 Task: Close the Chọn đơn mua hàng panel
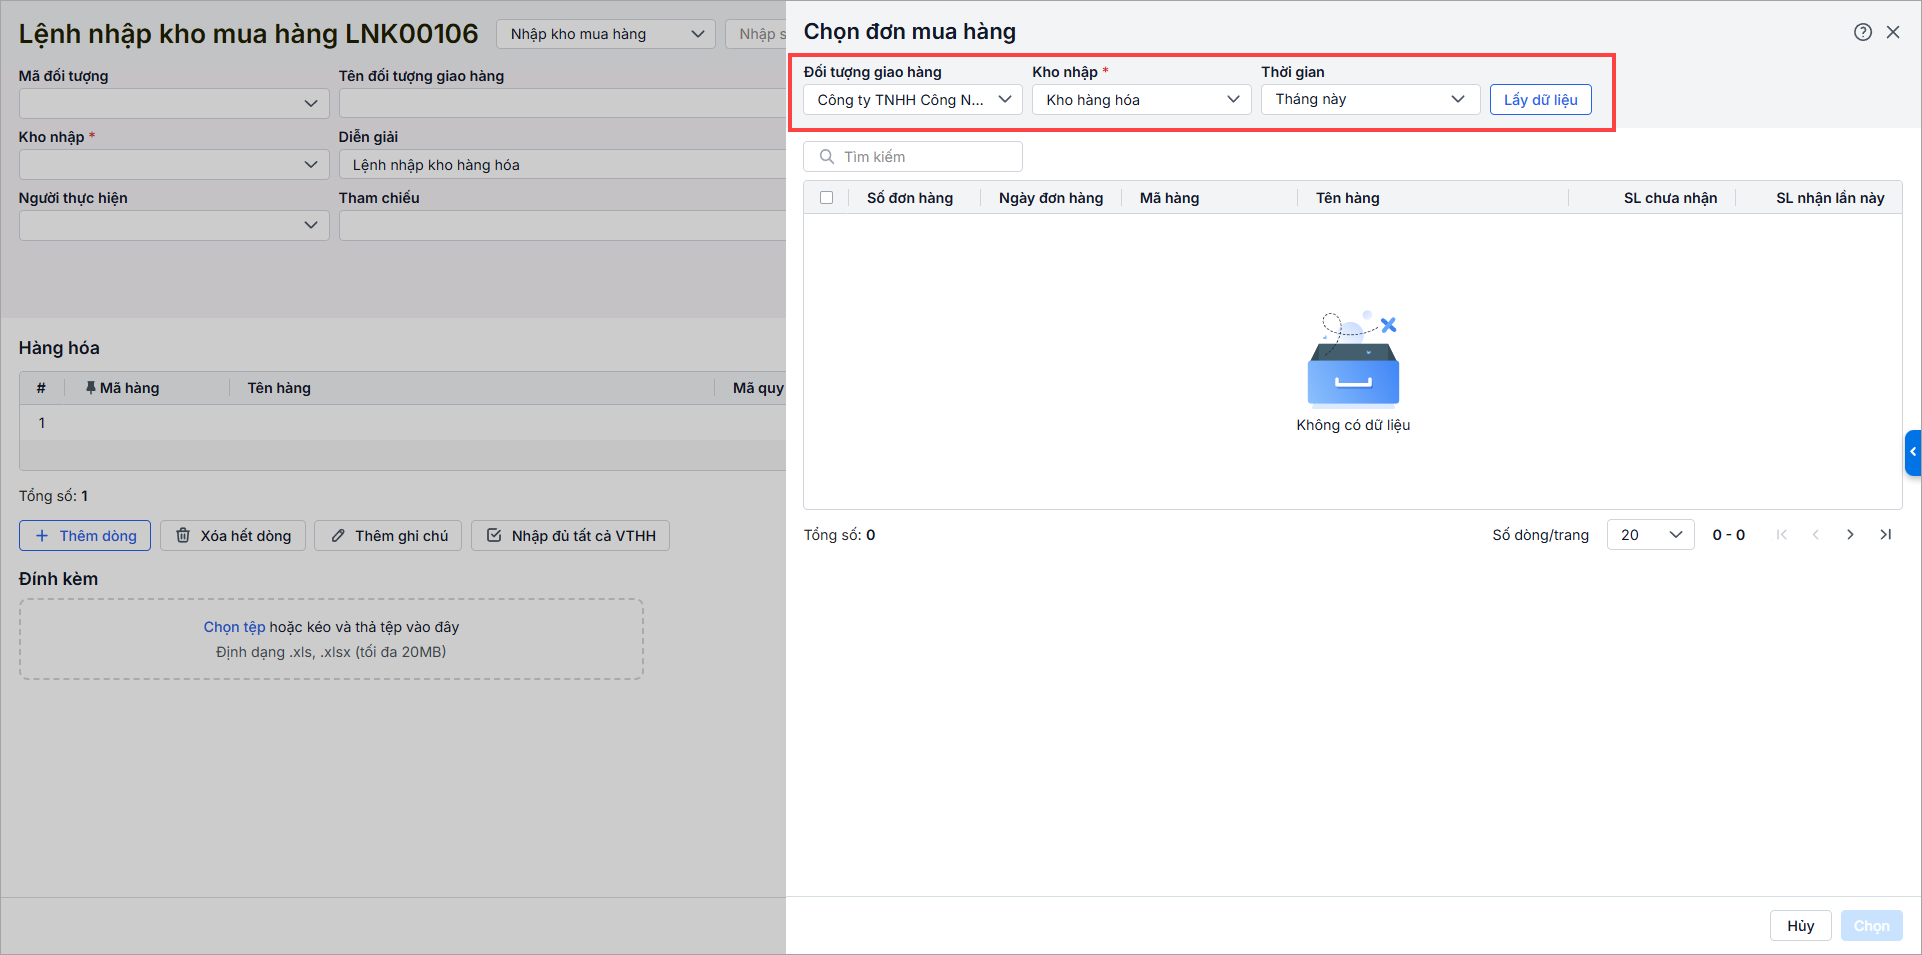[x=1893, y=32]
